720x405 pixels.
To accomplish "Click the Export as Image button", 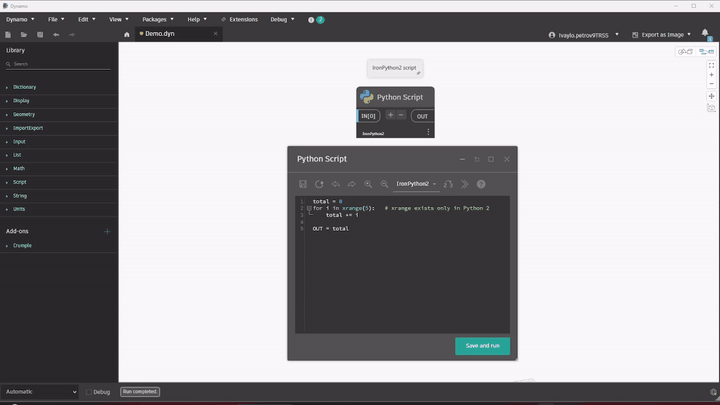I will point(662,34).
